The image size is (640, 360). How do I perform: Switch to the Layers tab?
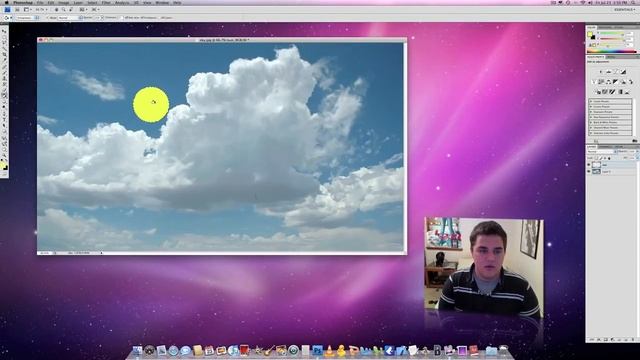(x=592, y=147)
